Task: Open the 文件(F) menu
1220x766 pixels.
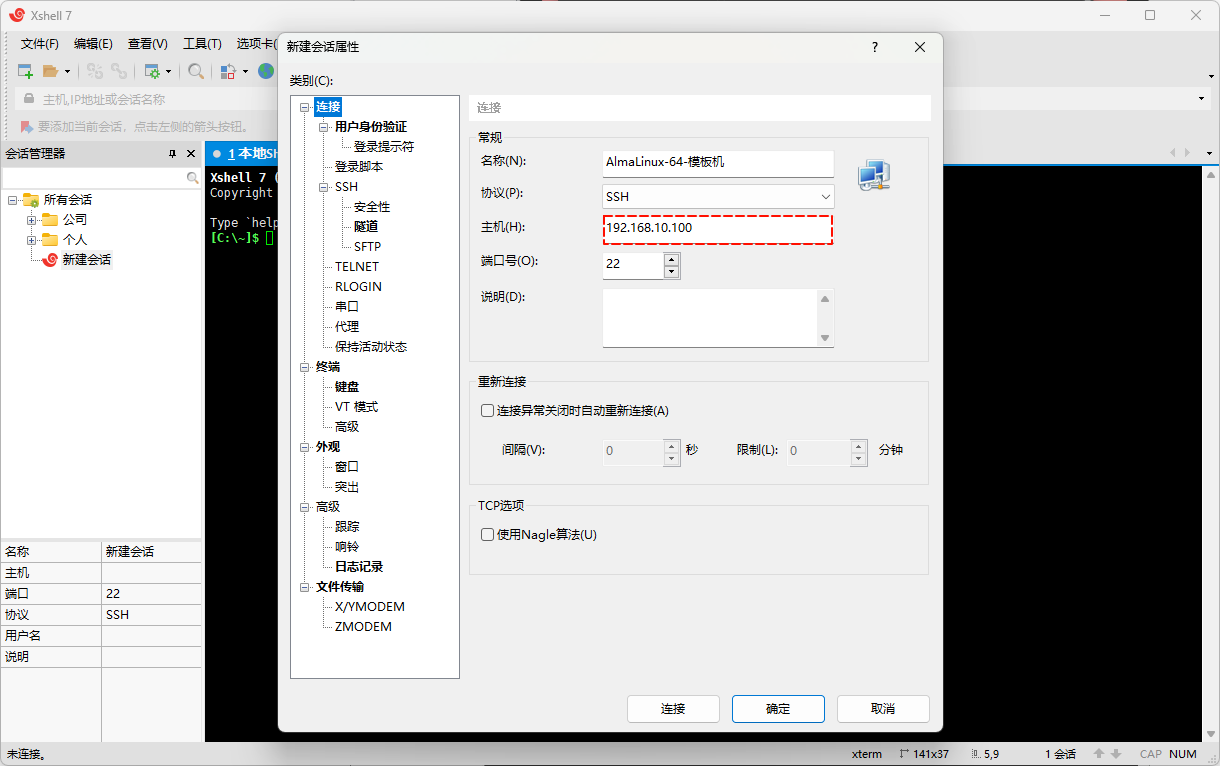Action: (39, 43)
